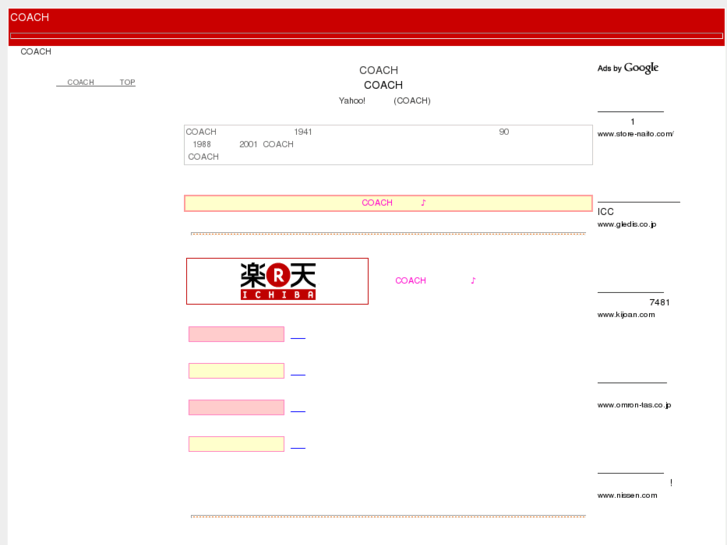
Task: Open the Ads by Google label
Action: pyautogui.click(x=628, y=68)
